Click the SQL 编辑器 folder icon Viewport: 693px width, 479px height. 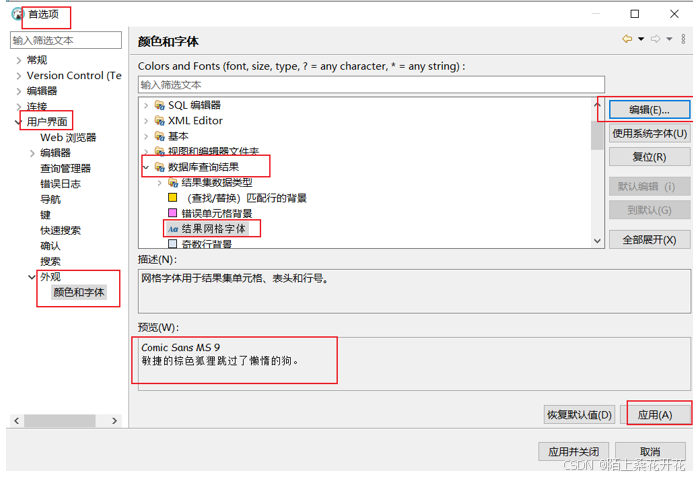[x=160, y=105]
